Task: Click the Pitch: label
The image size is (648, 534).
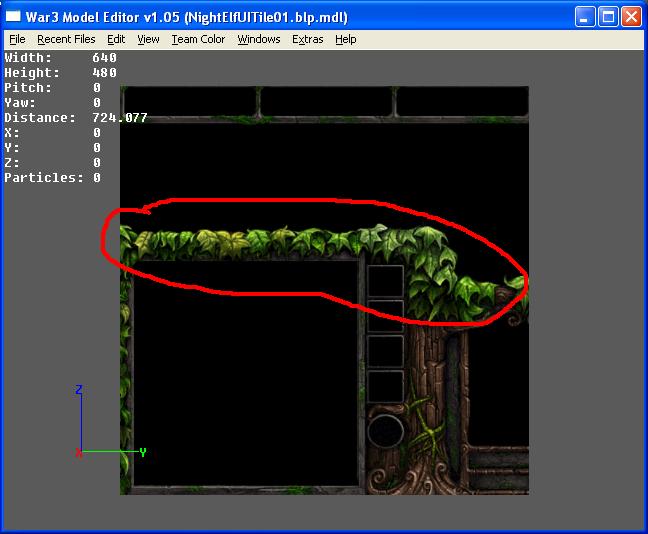Action: coord(28,88)
